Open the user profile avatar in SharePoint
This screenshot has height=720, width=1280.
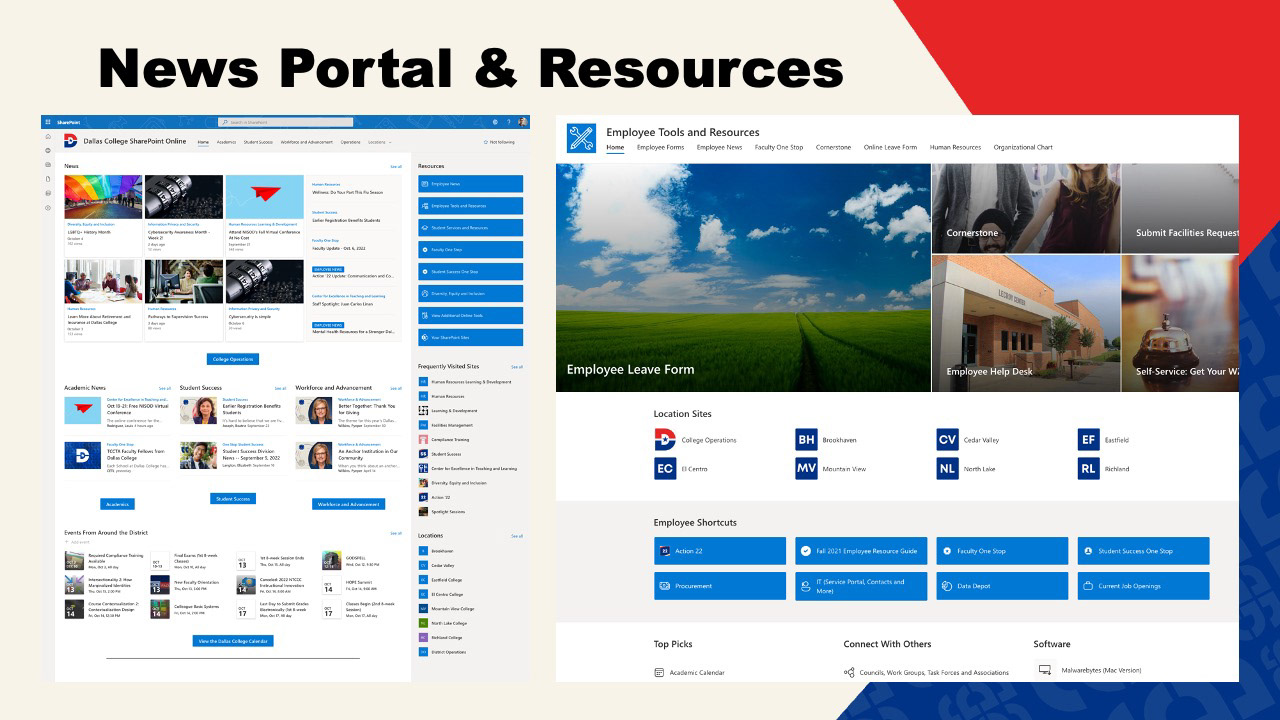point(522,122)
